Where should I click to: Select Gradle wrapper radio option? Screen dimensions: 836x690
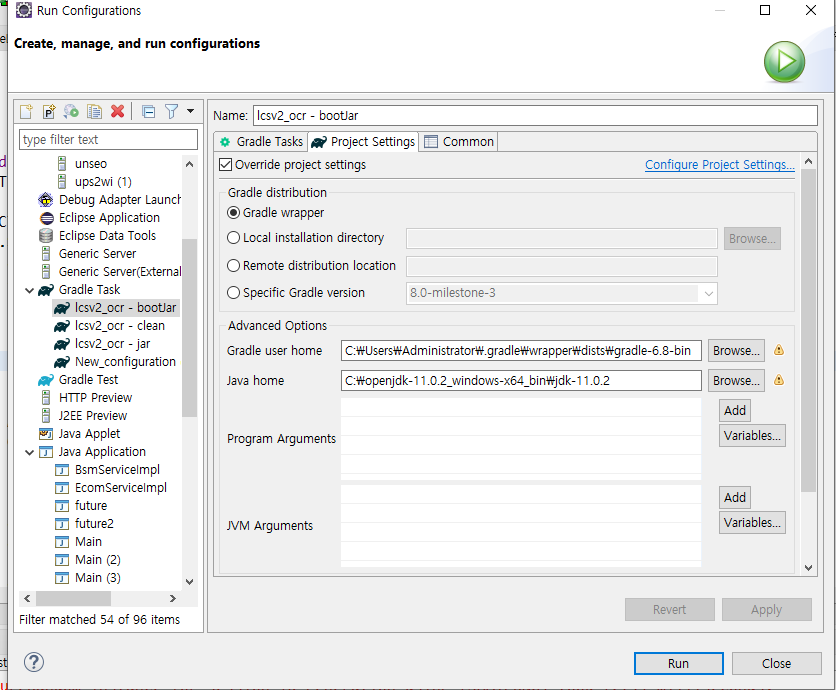(233, 213)
